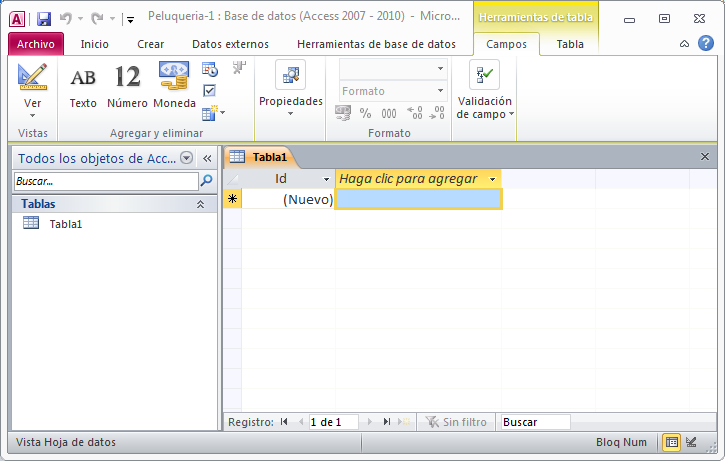Image resolution: width=725 pixels, height=461 pixels.
Task: Go to previous record
Action: [x=301, y=421]
